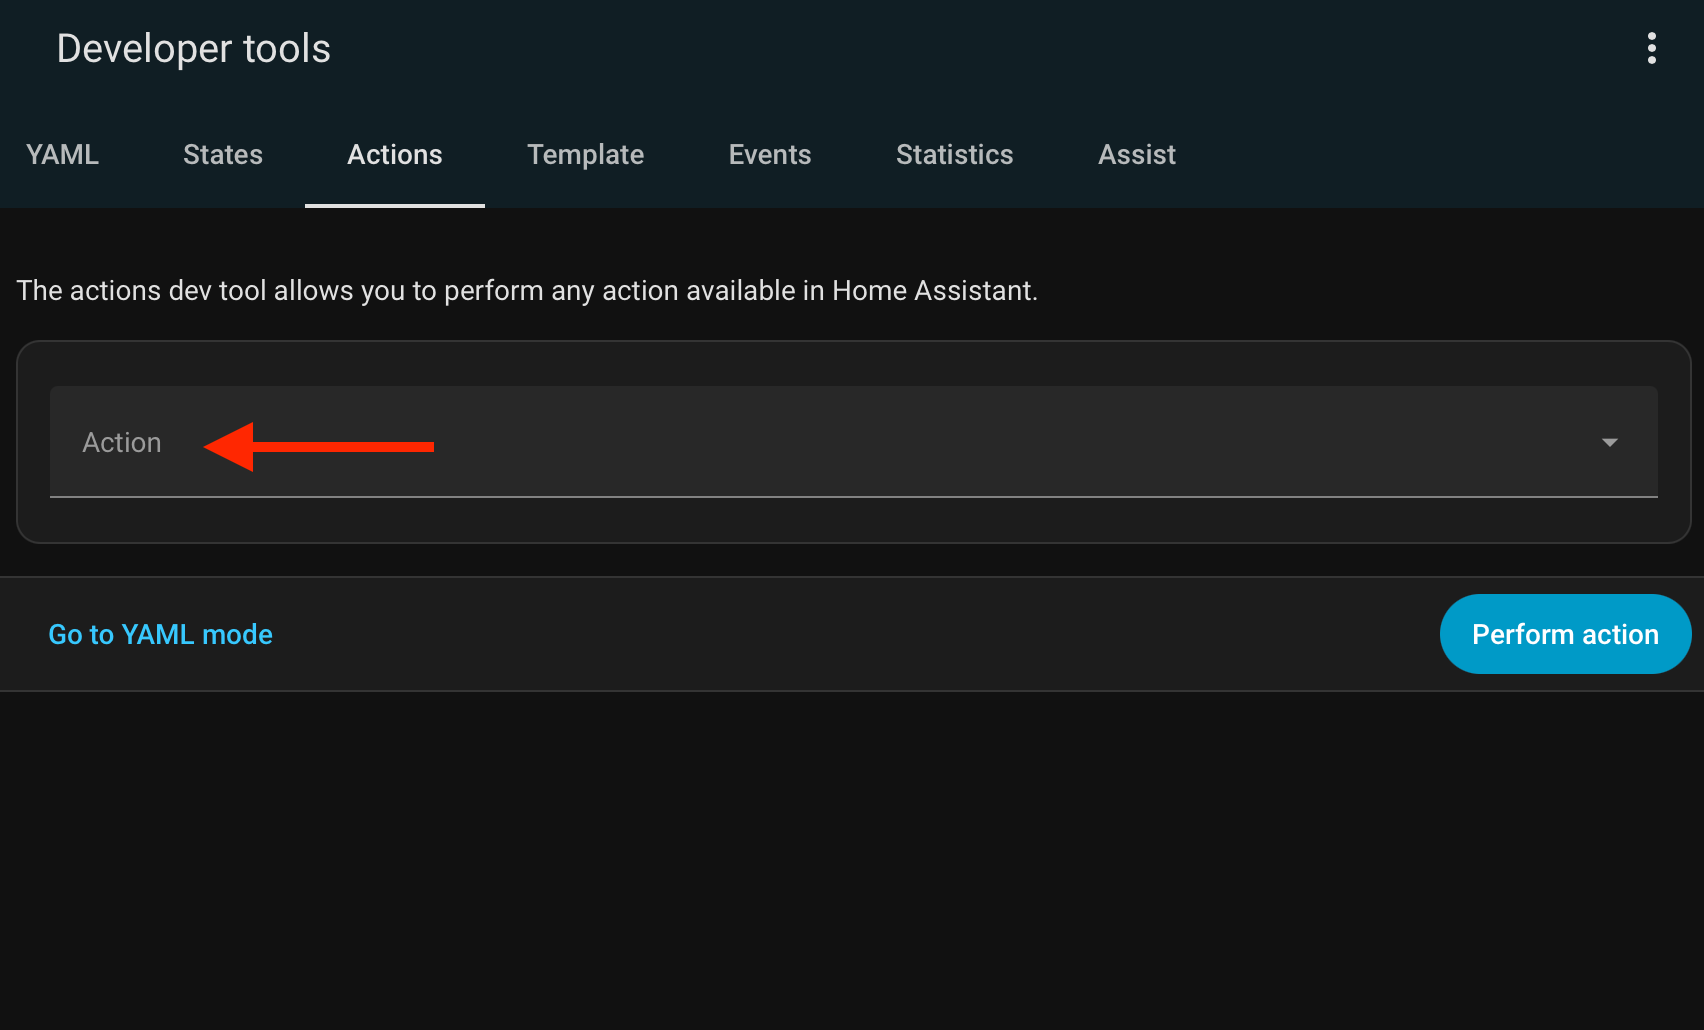The image size is (1704, 1030).
Task: Open the three-dot overflow menu
Action: (1652, 48)
